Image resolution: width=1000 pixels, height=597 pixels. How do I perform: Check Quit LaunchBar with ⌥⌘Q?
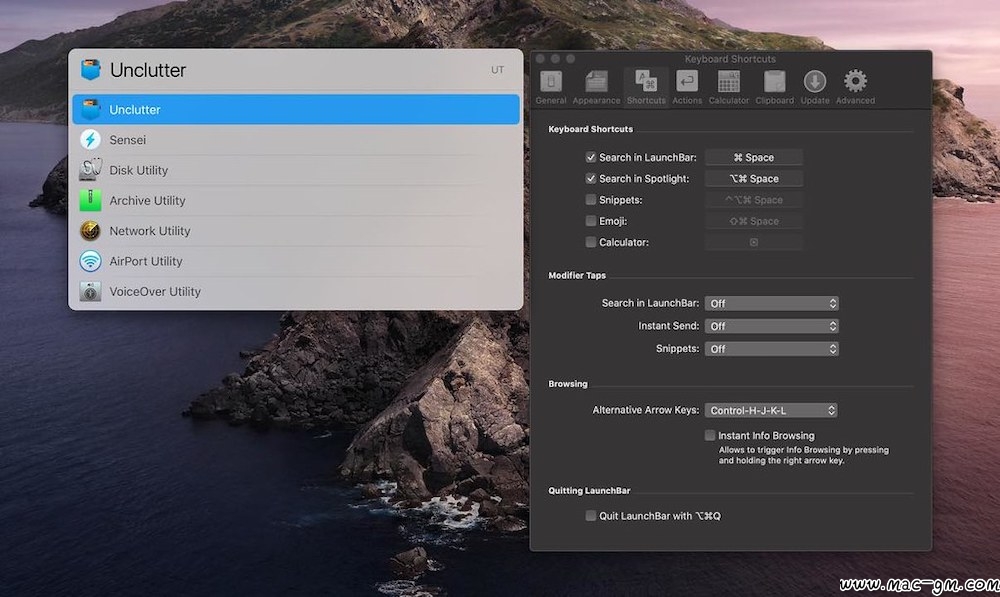(591, 515)
